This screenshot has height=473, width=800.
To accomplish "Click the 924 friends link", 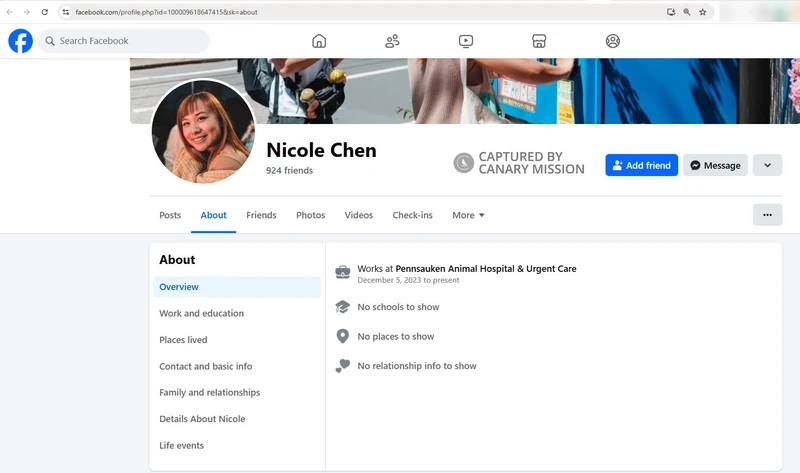I will coord(289,170).
